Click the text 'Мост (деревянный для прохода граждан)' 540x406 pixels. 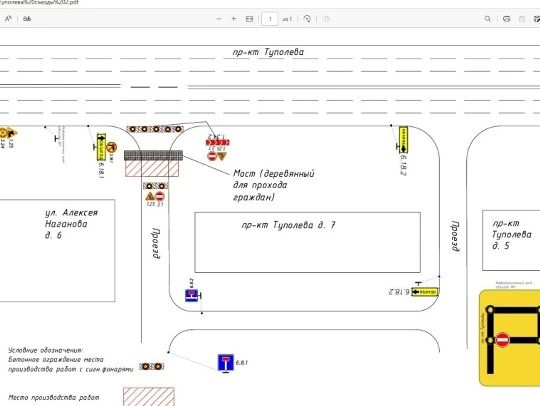[x=274, y=185]
